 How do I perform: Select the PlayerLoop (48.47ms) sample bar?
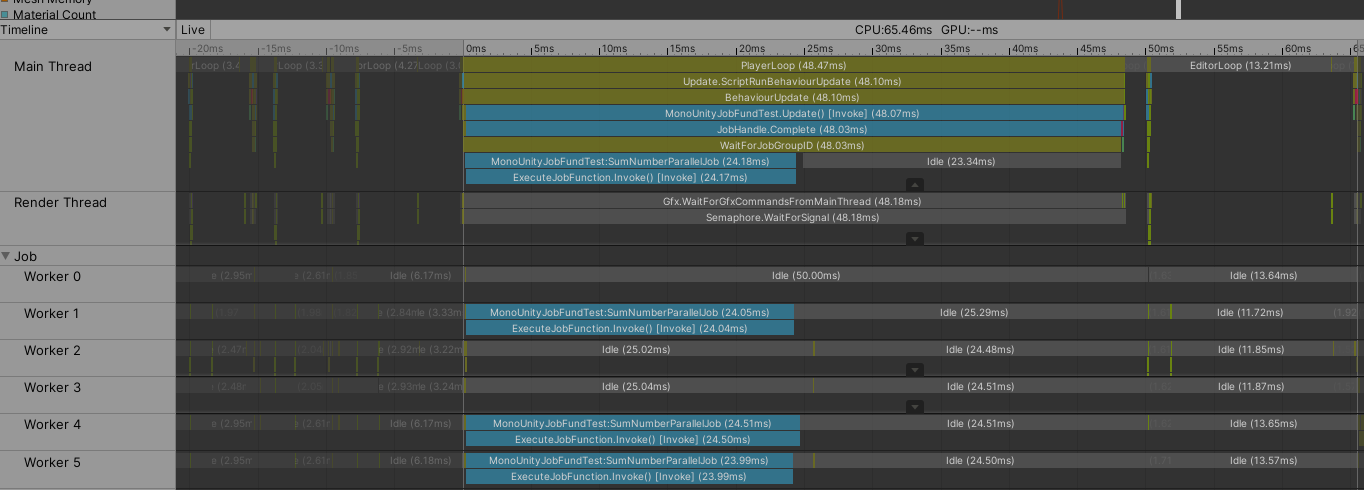click(793, 65)
